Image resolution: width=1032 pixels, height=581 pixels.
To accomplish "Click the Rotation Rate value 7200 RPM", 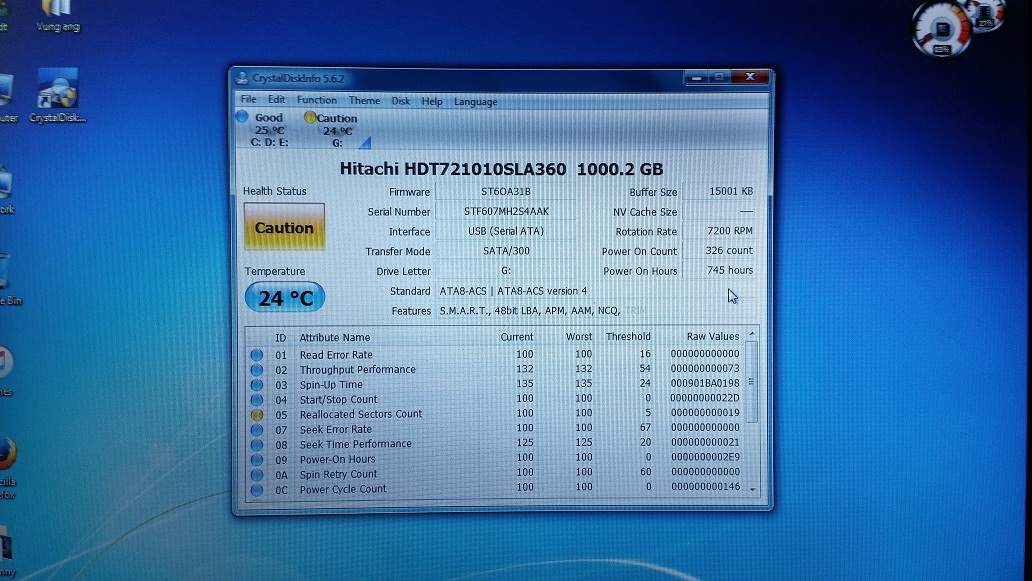I will click(729, 231).
